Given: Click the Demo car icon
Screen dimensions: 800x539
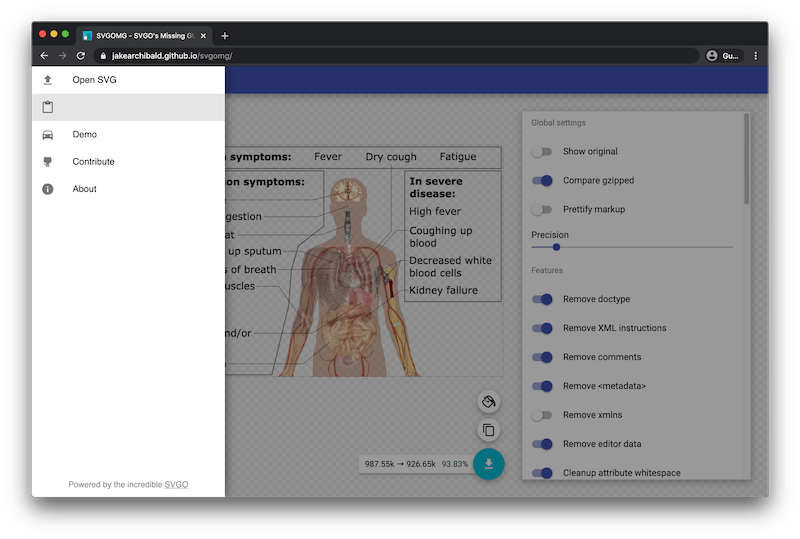Looking at the screenshot, I should point(47,135).
